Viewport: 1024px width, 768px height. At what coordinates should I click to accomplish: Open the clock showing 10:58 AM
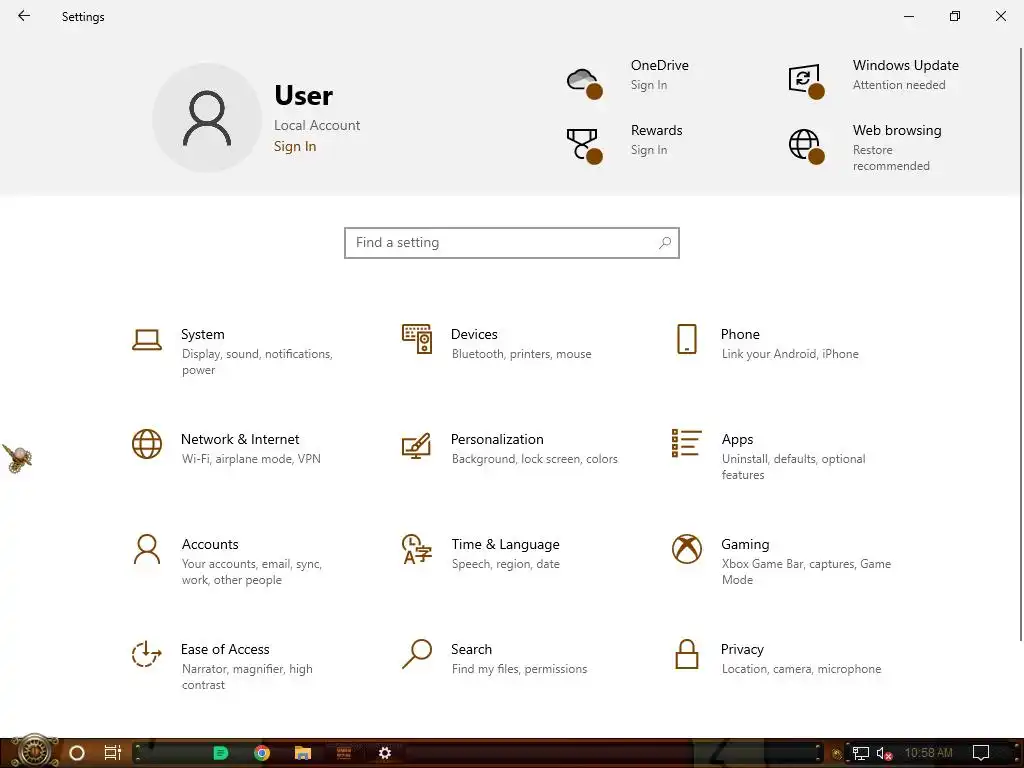pyautogui.click(x=928, y=753)
